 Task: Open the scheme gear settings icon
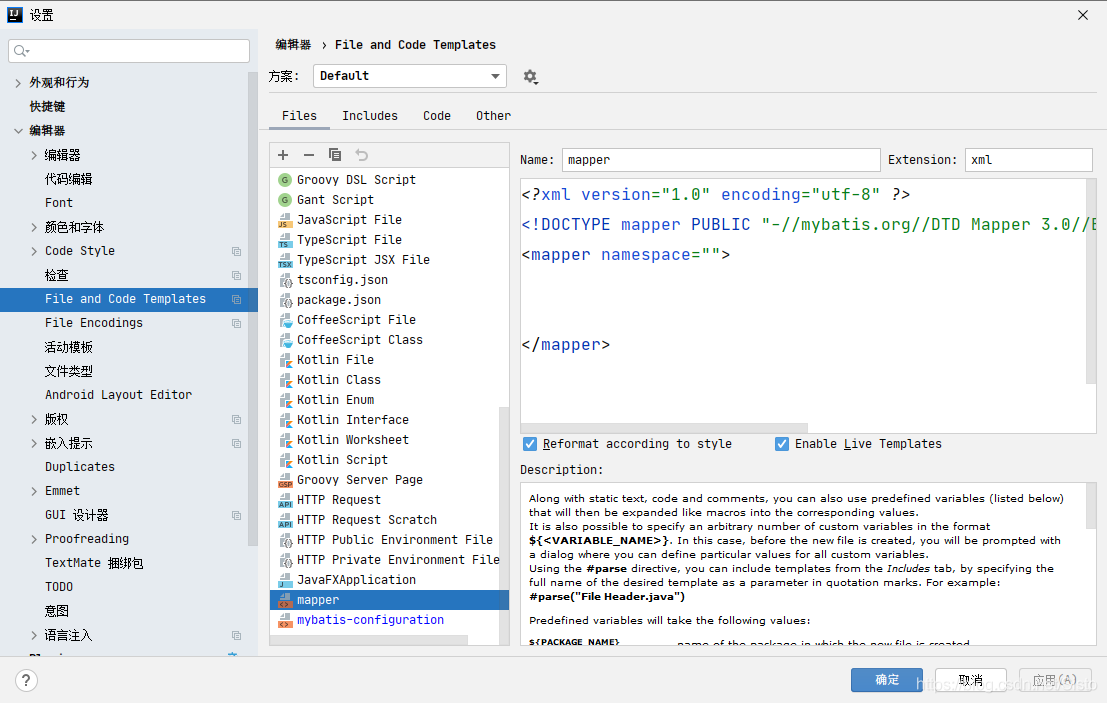(x=530, y=77)
